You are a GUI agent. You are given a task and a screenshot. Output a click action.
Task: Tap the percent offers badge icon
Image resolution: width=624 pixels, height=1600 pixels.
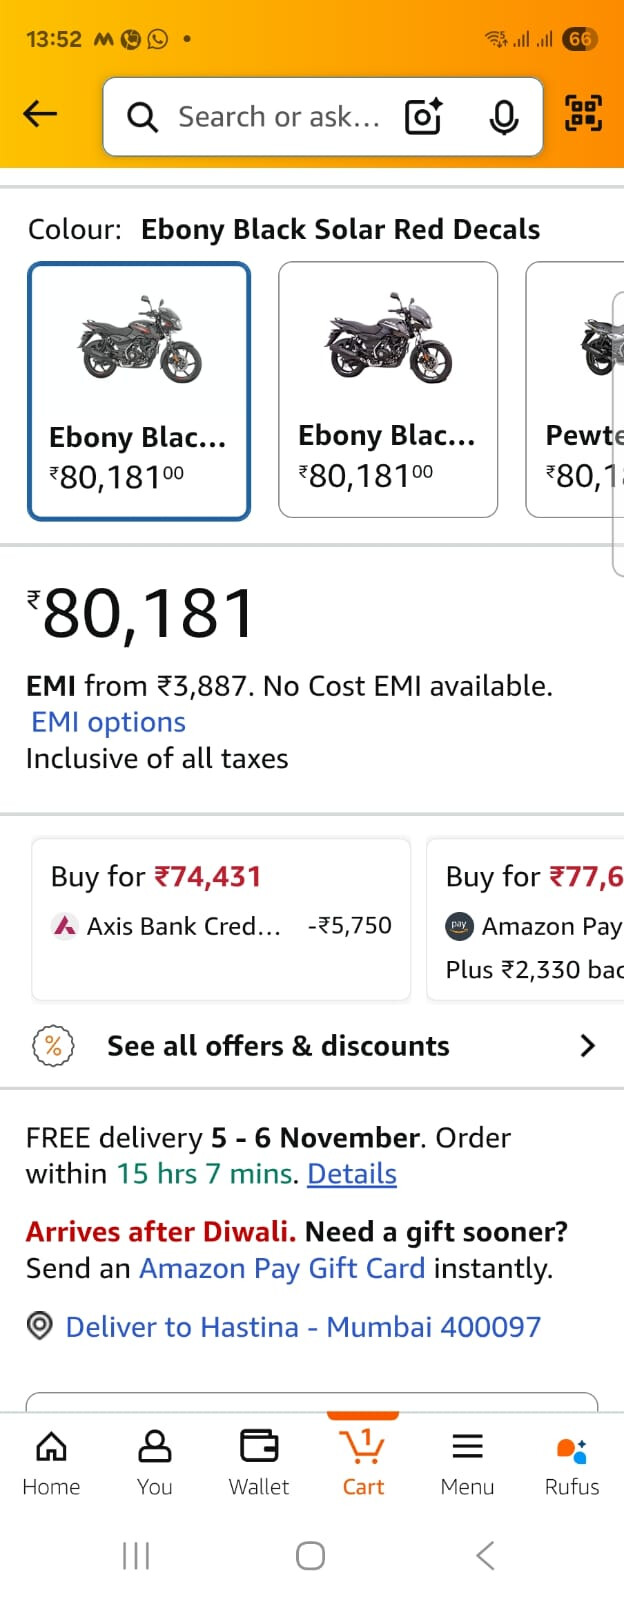tap(53, 1046)
